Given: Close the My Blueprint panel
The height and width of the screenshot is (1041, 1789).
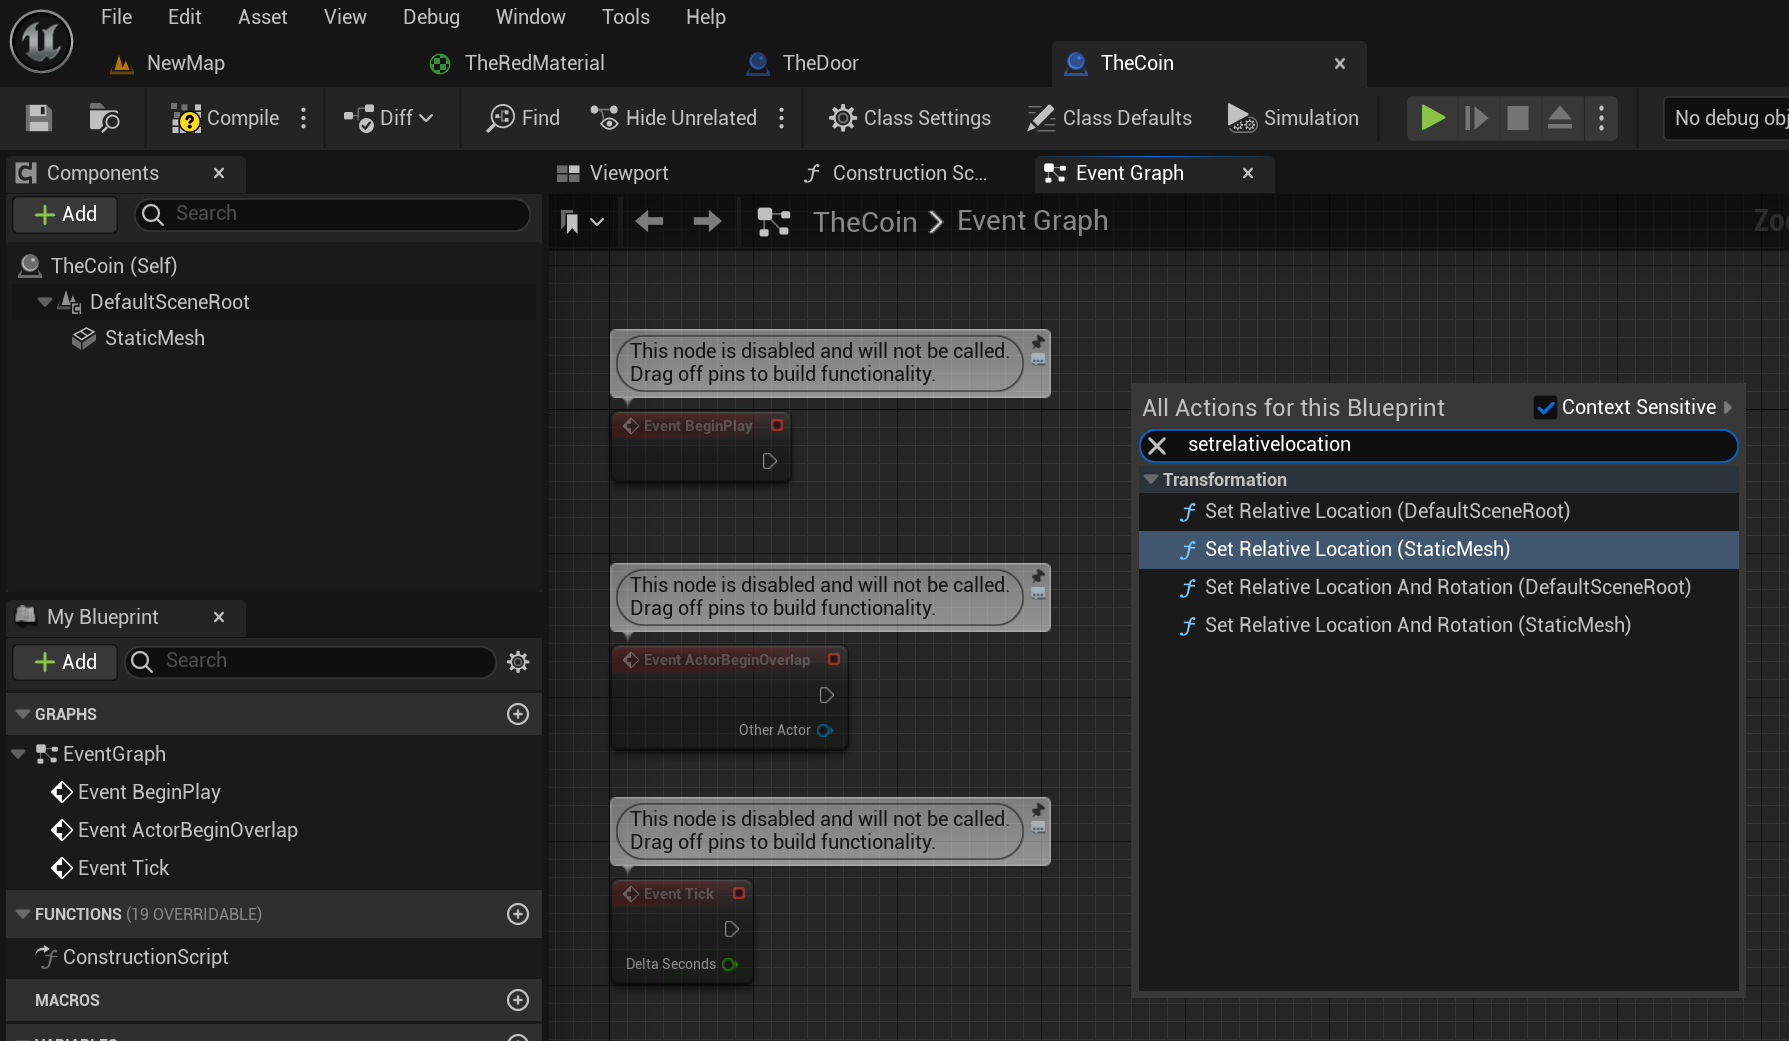Looking at the screenshot, I should [x=219, y=617].
